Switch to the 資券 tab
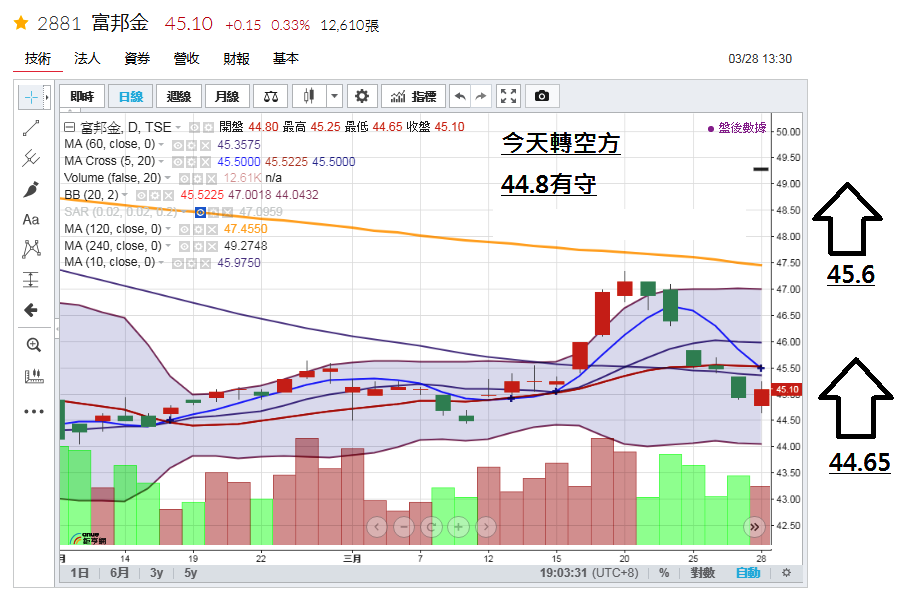The width and height of the screenshot is (900, 600). coord(137,59)
